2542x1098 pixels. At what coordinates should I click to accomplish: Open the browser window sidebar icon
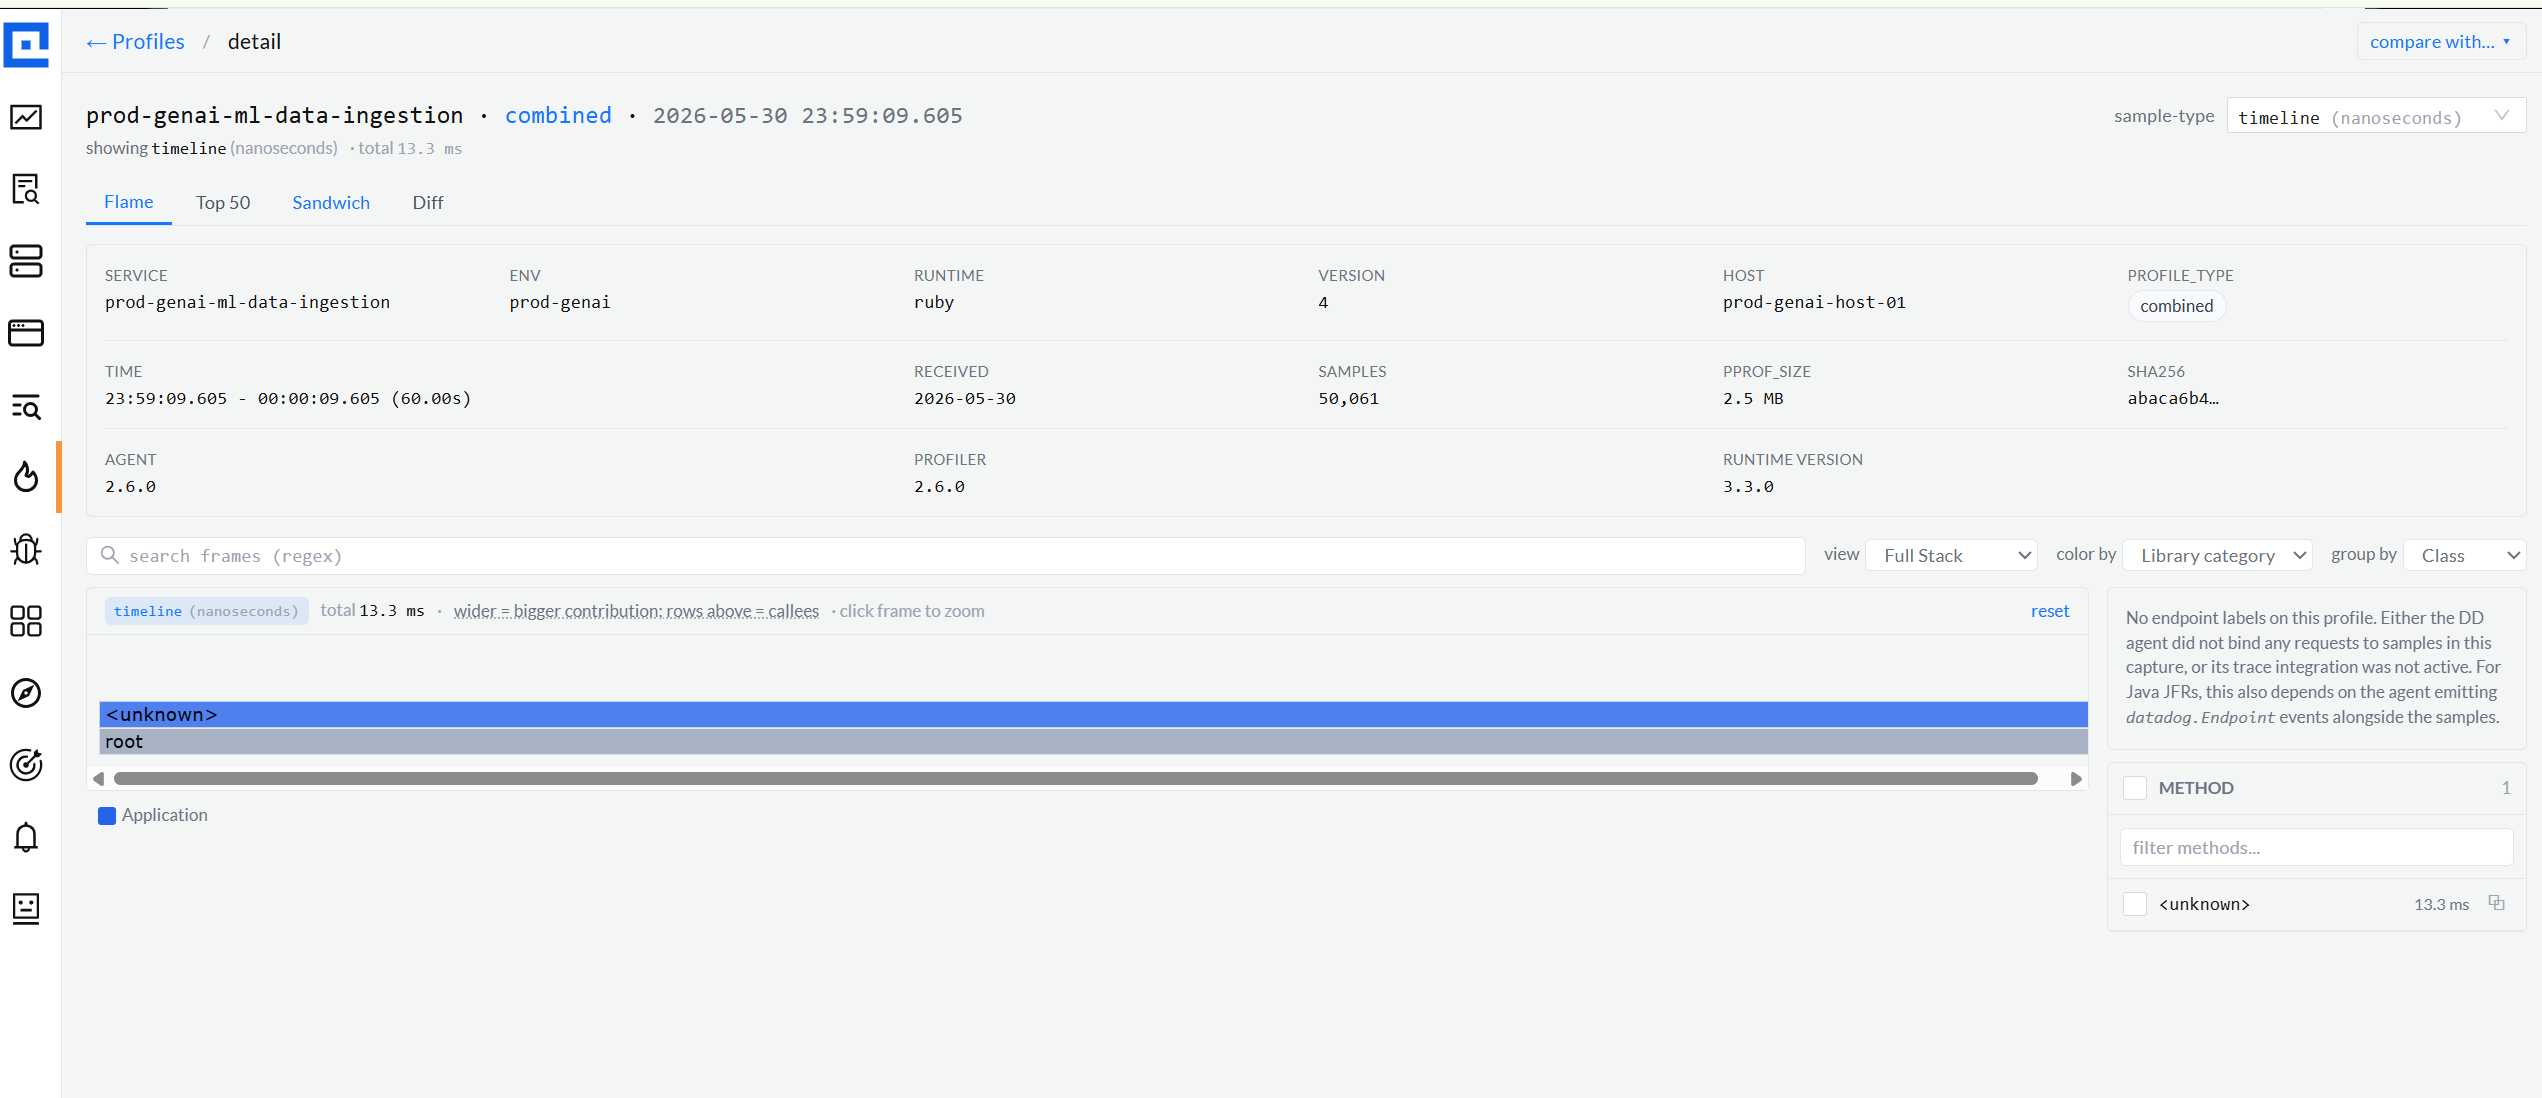[x=26, y=333]
